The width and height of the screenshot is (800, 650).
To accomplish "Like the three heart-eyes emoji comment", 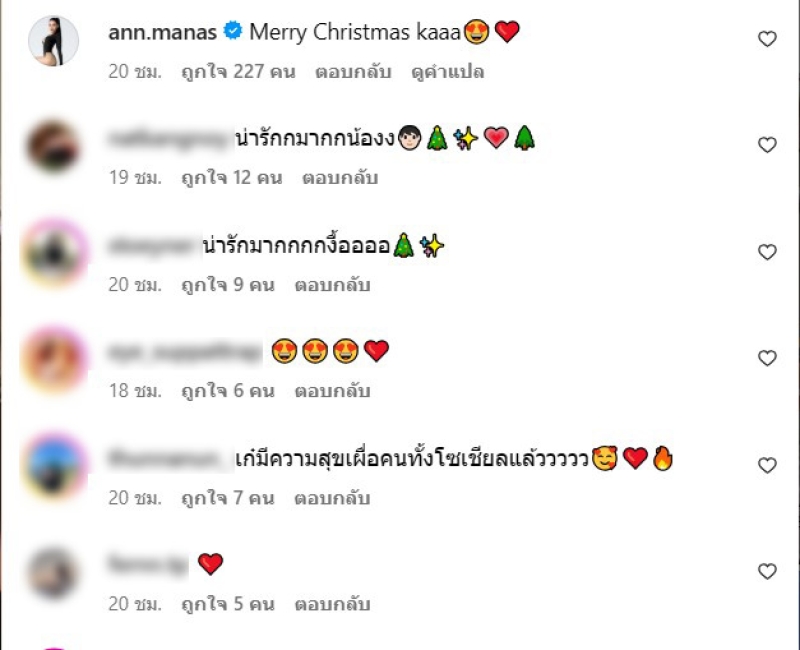I will (x=767, y=358).
